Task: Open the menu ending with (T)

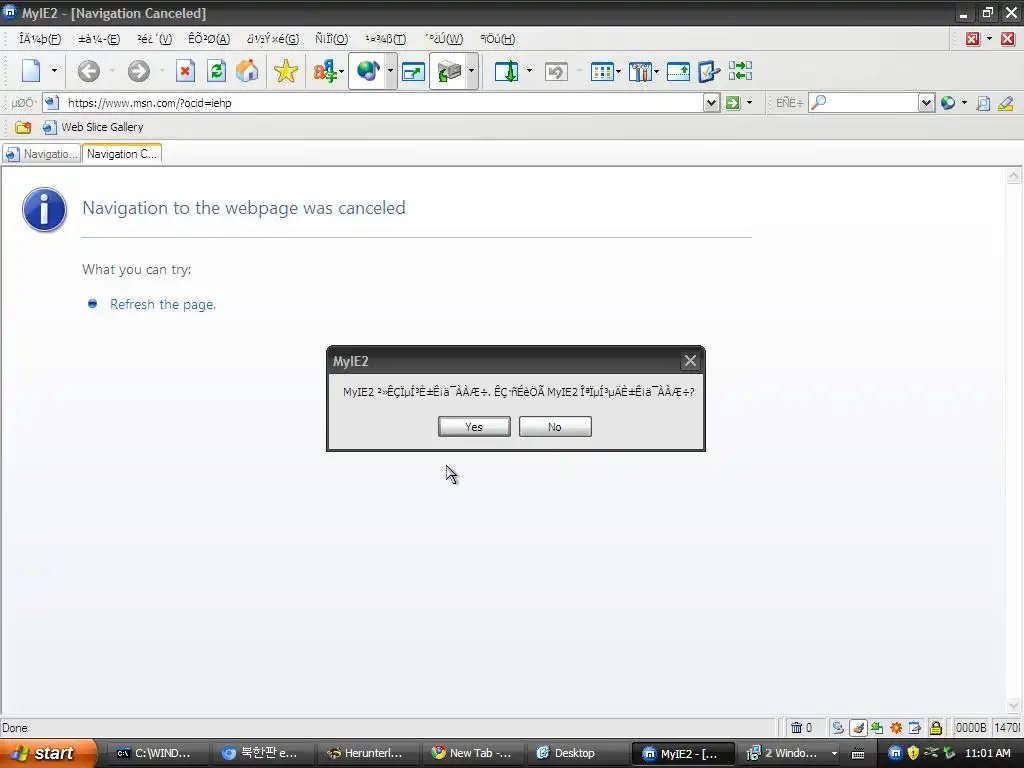Action: pyautogui.click(x=386, y=39)
